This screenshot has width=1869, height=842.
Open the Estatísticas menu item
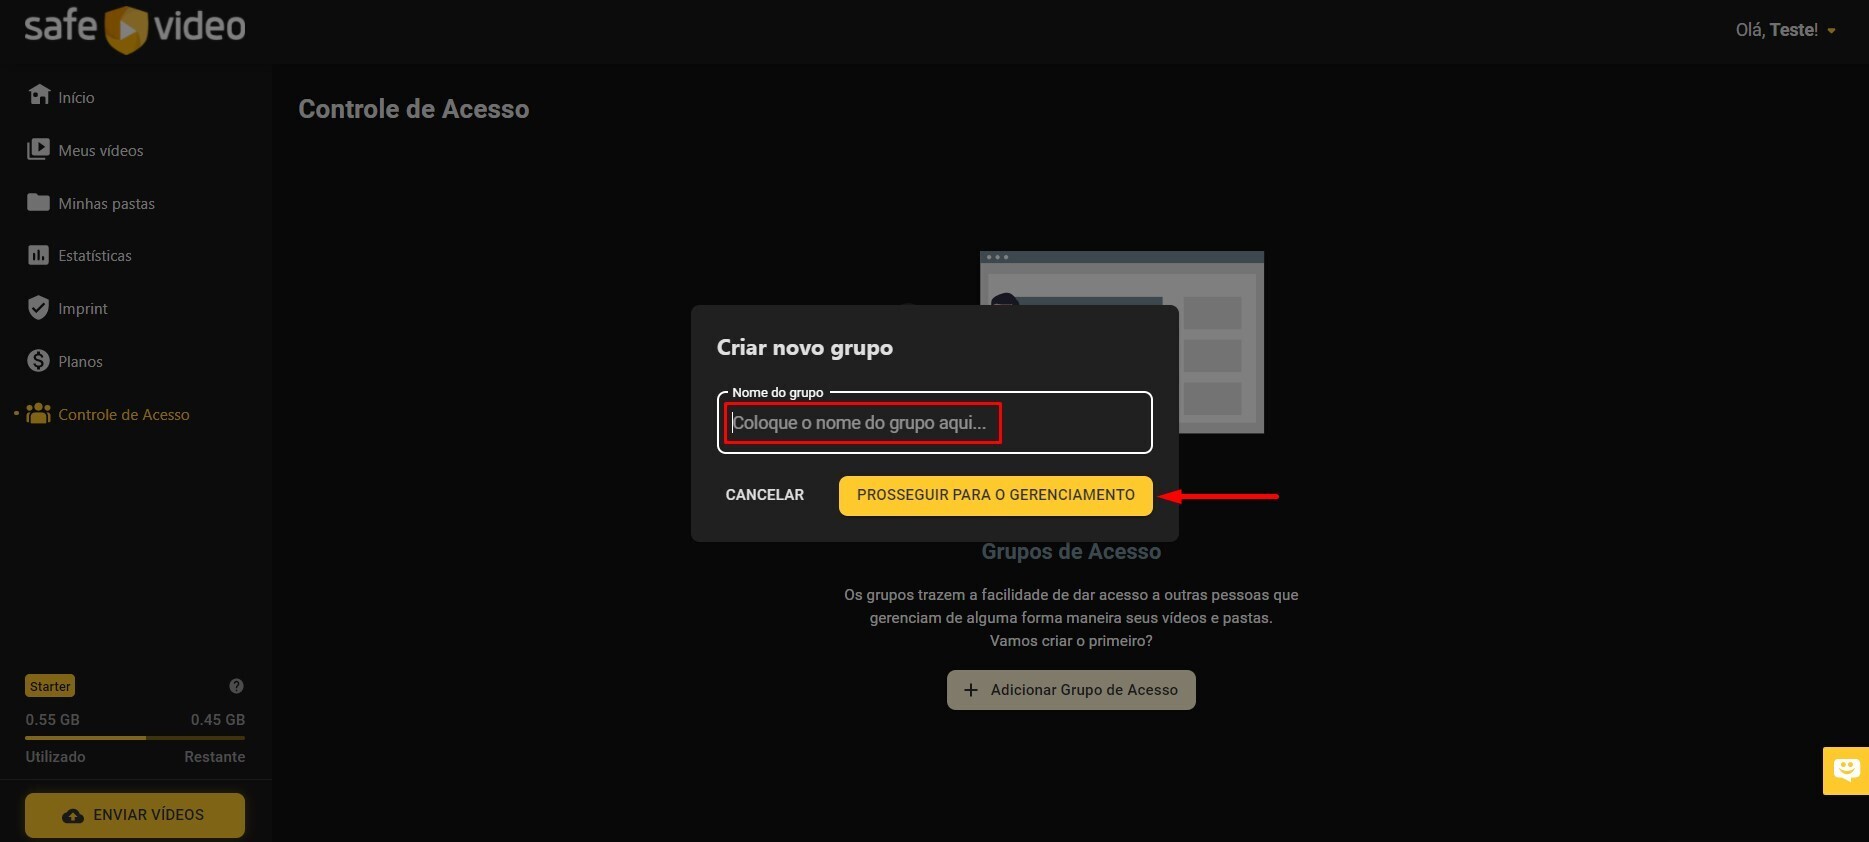coord(95,256)
